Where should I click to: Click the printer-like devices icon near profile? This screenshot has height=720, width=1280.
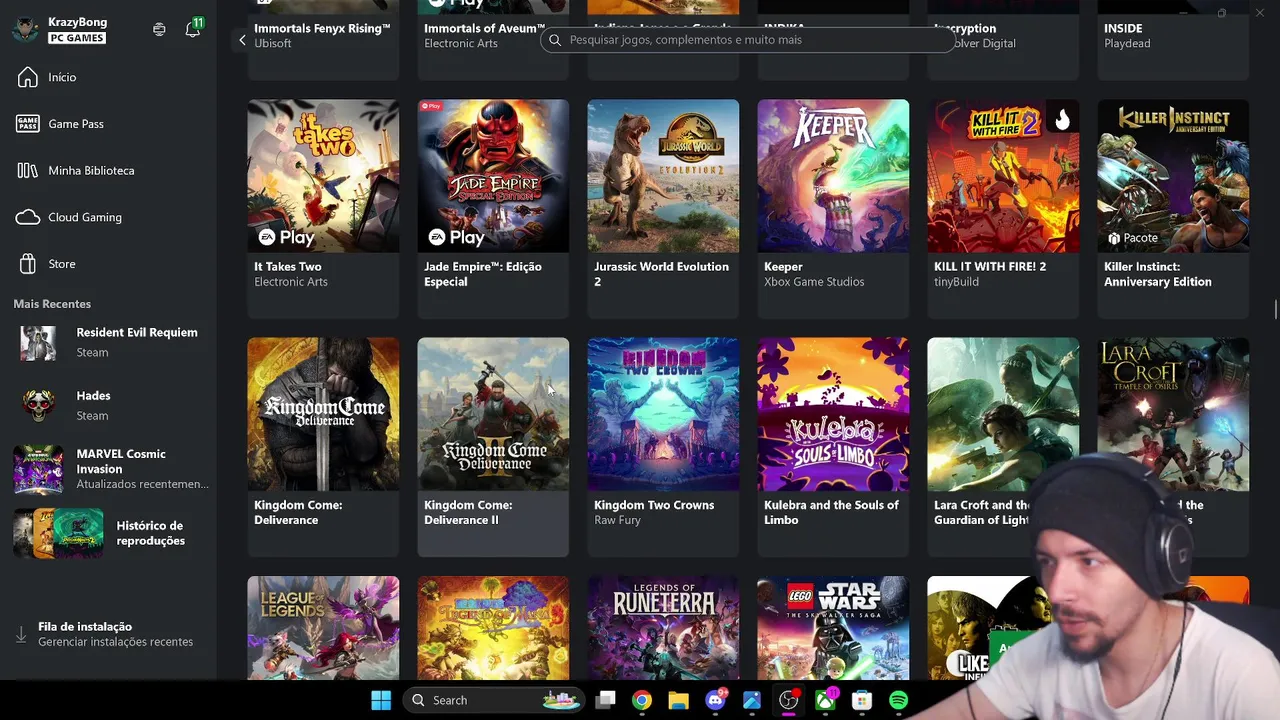(x=159, y=29)
